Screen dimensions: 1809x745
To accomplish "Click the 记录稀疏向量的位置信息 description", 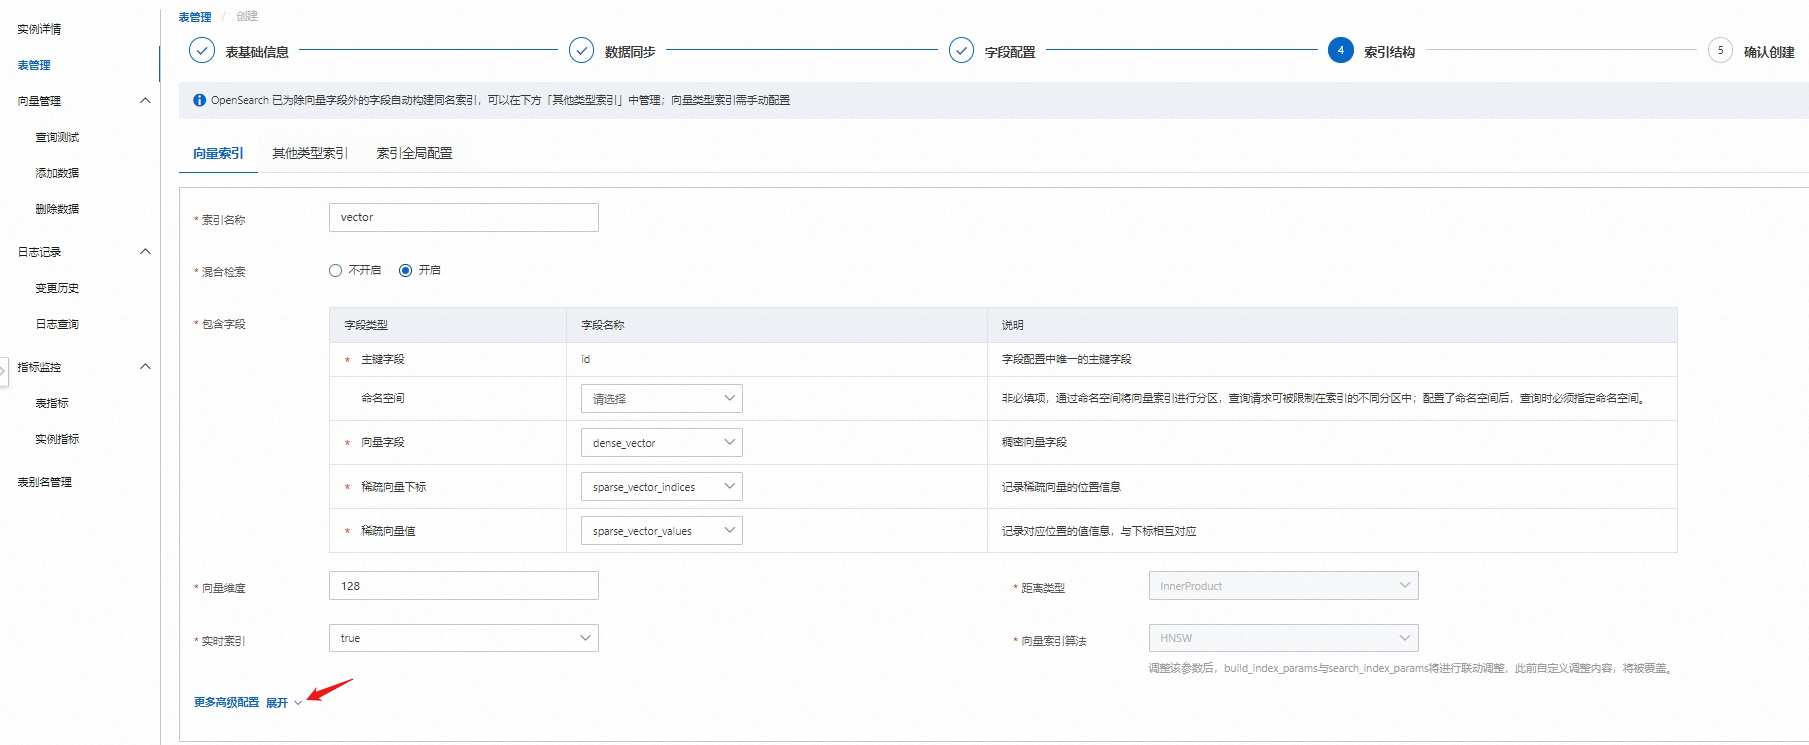I will click(1061, 487).
